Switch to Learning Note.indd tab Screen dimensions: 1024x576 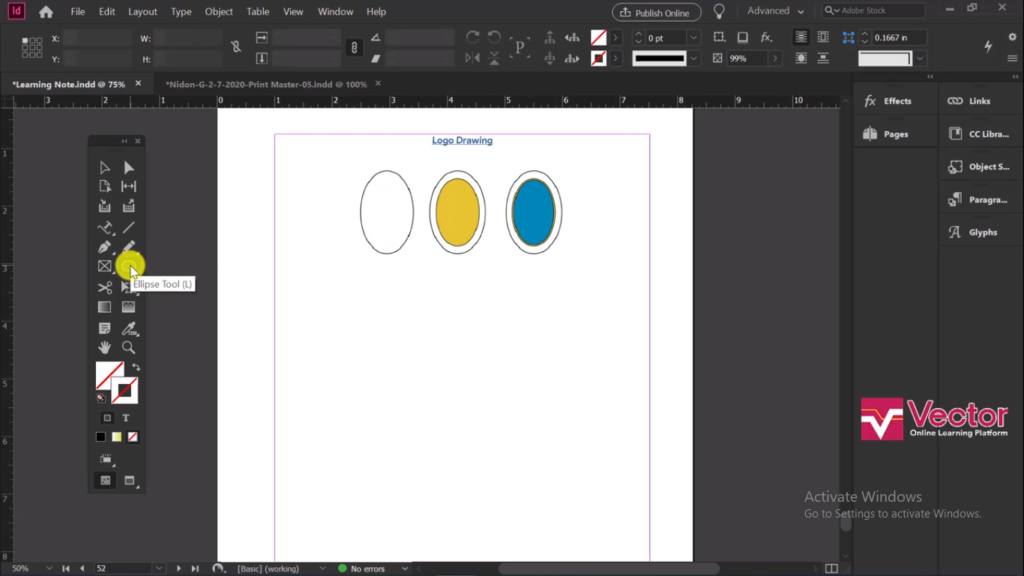click(x=69, y=84)
